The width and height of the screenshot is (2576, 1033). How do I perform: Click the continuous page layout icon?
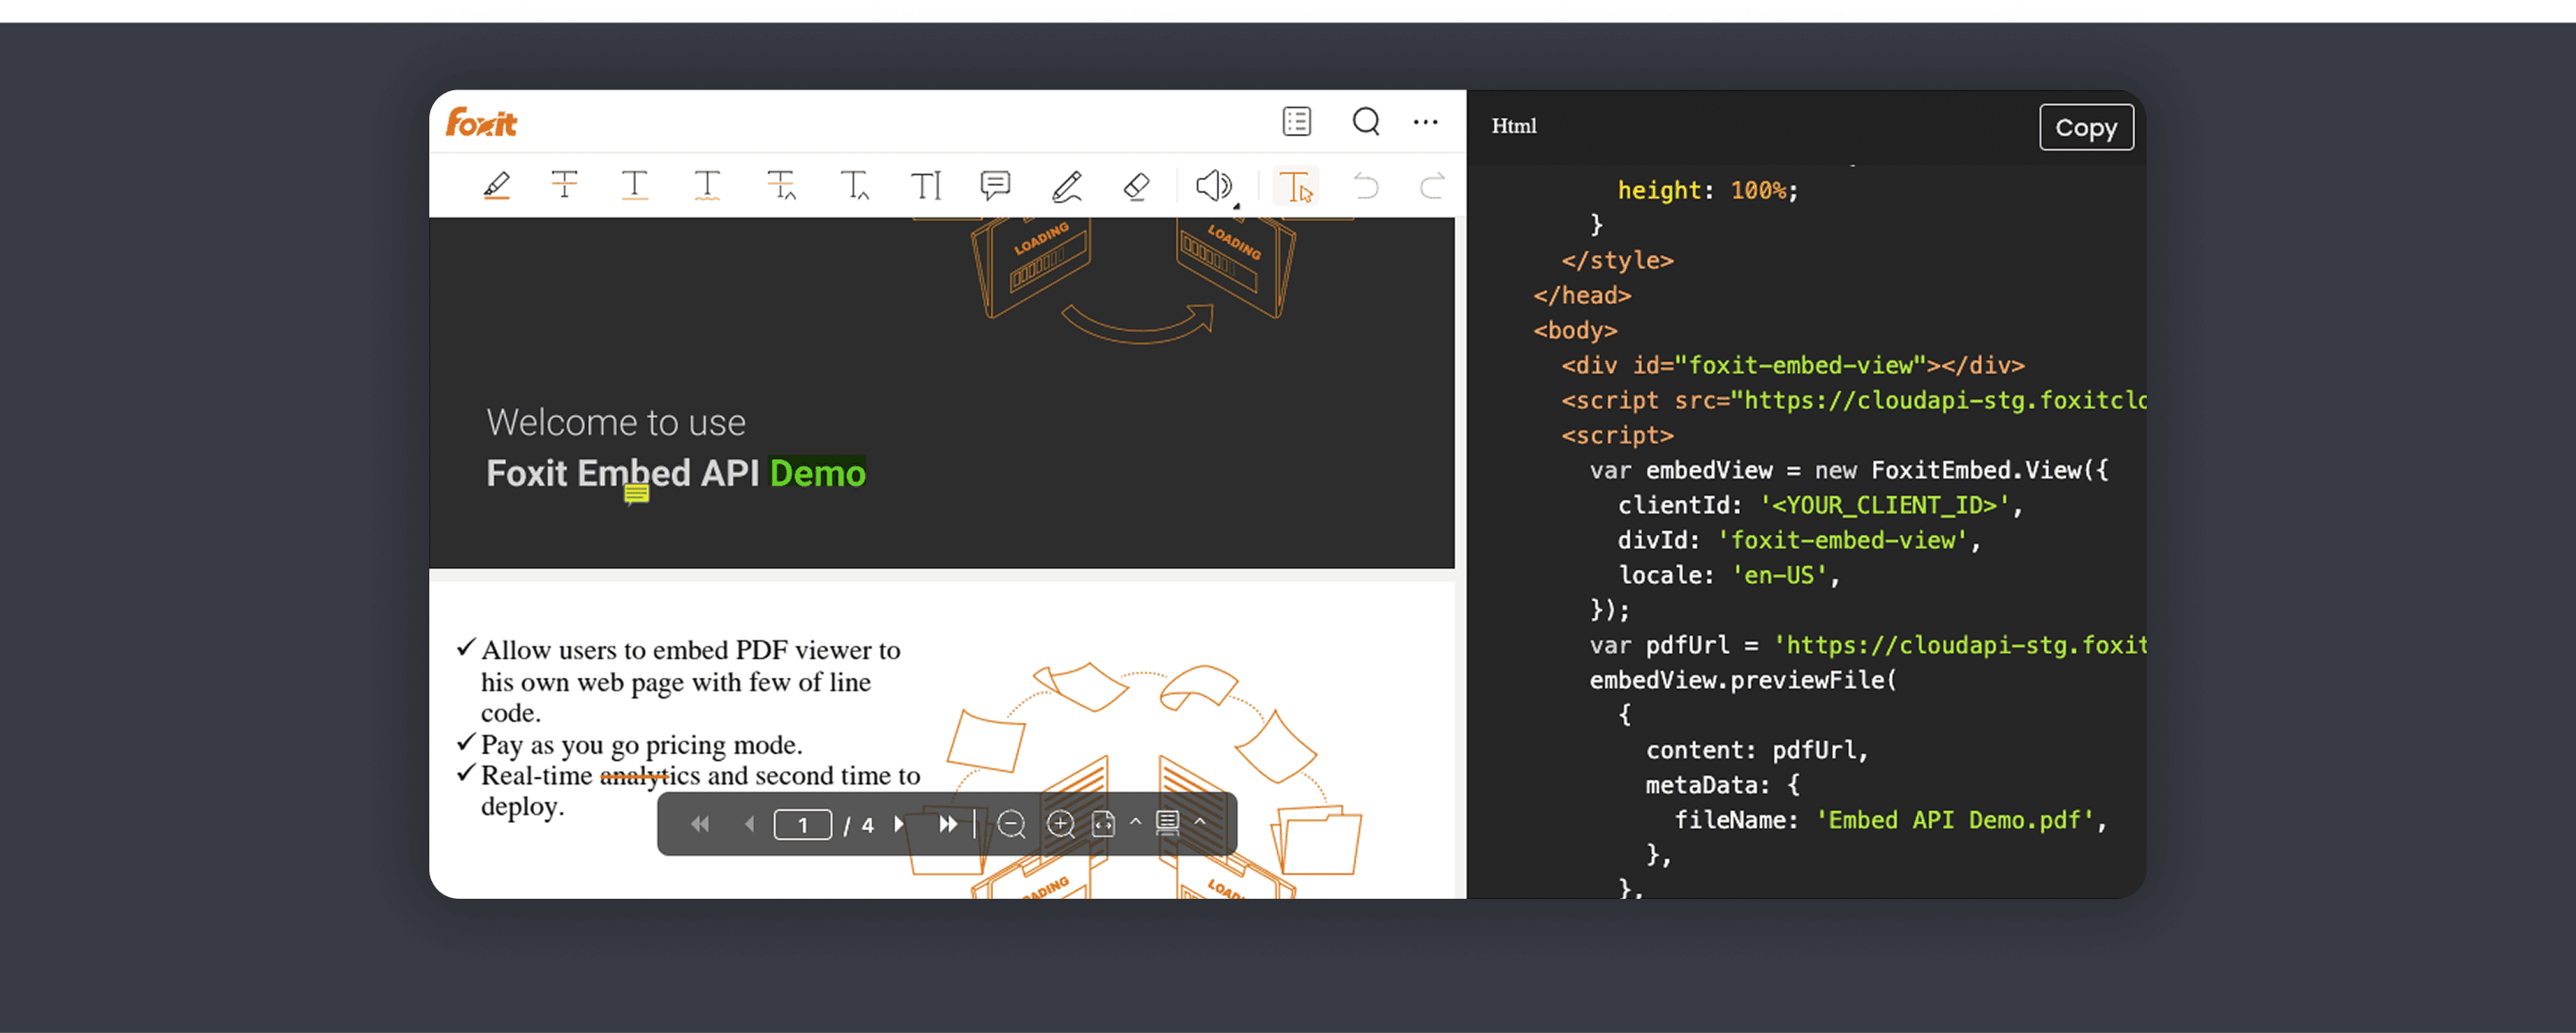click(x=1167, y=824)
